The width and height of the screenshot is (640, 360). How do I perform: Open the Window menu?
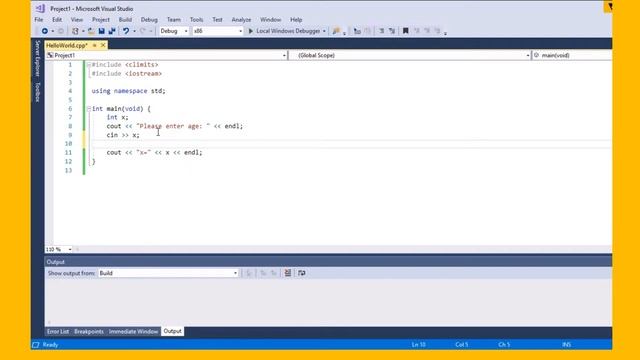[x=271, y=20]
